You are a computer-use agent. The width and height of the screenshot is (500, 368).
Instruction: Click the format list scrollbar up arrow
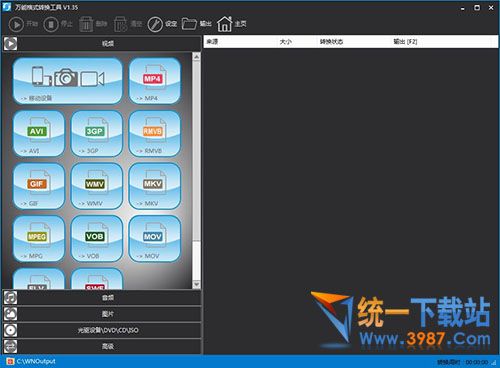197,57
